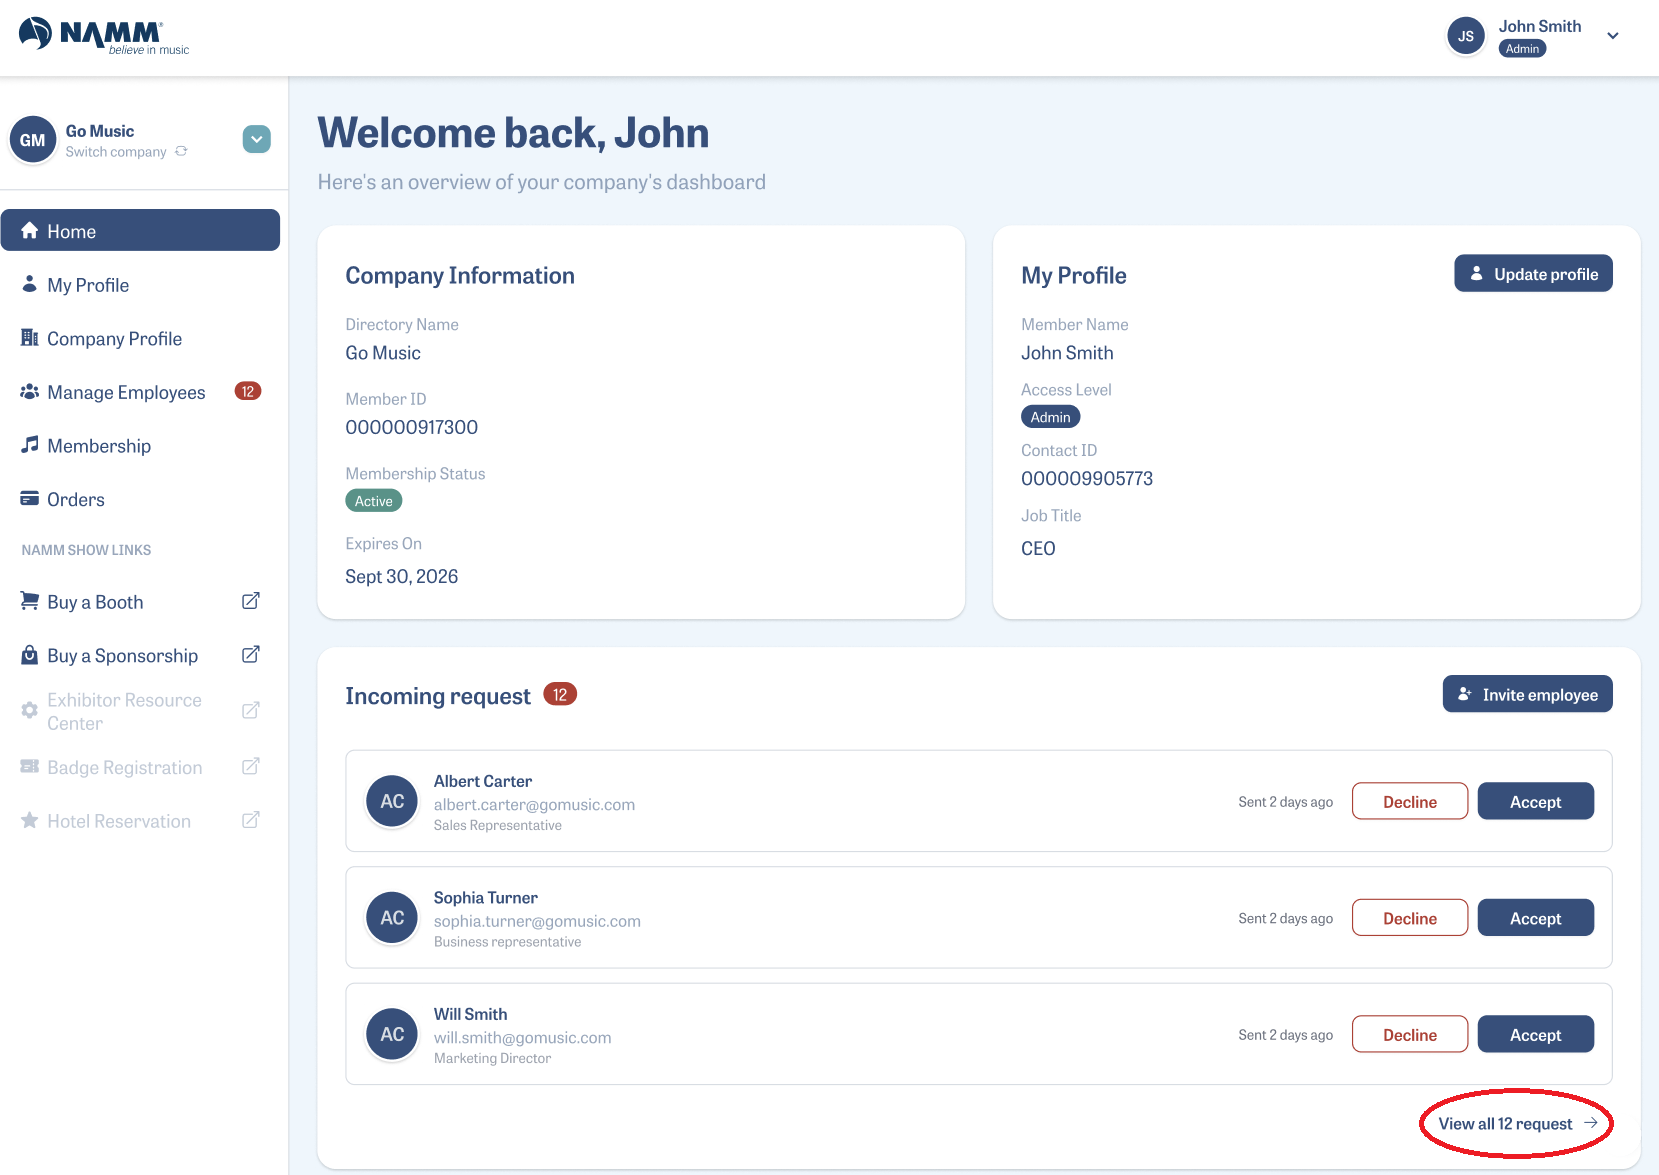Viewport: 1659px width, 1175px height.
Task: Click the NAMM logo in the header
Action: point(104,36)
